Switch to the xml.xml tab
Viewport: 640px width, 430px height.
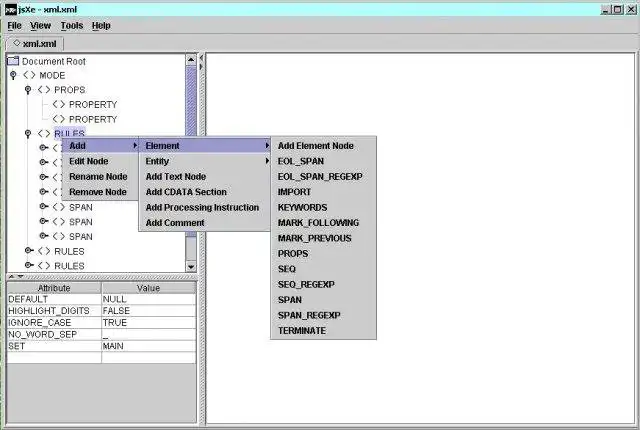pyautogui.click(x=35, y=44)
